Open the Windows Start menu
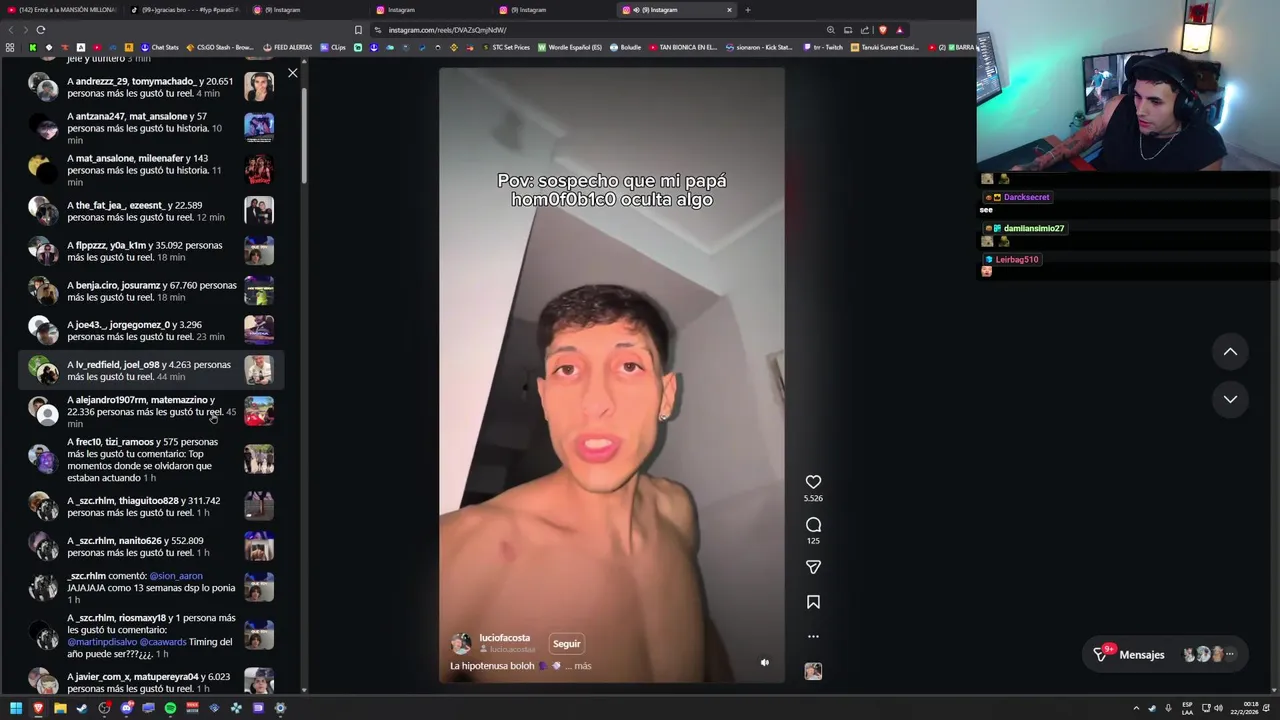The height and width of the screenshot is (720, 1280). [x=16, y=708]
